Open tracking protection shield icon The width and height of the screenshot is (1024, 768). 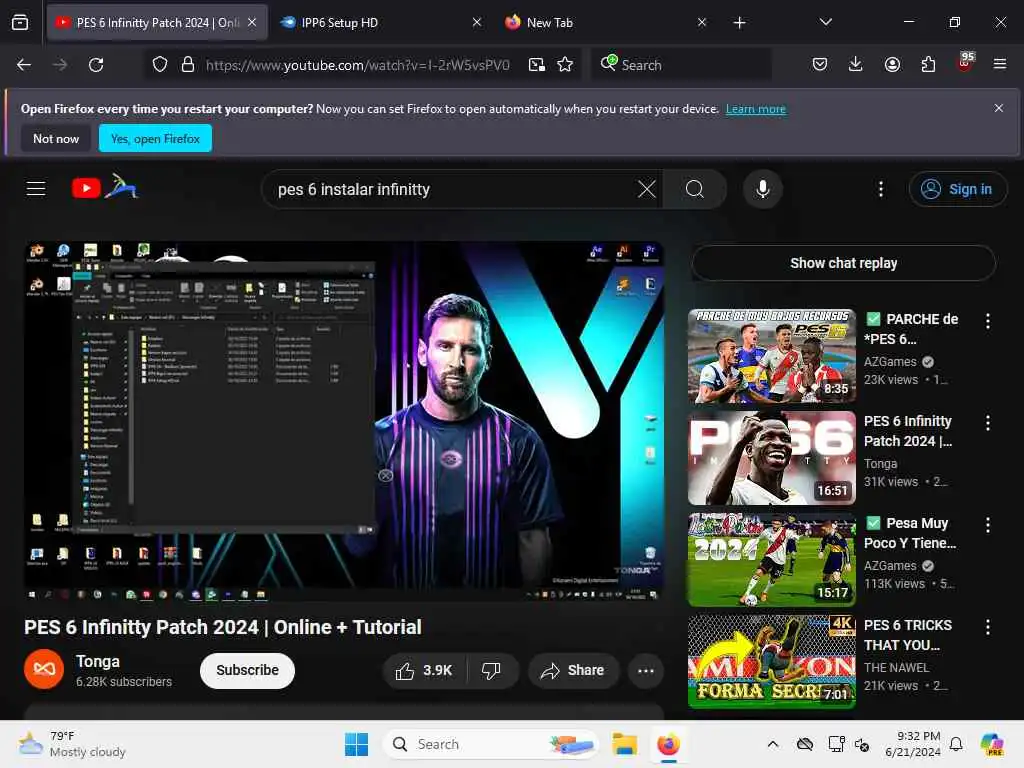tap(160, 65)
